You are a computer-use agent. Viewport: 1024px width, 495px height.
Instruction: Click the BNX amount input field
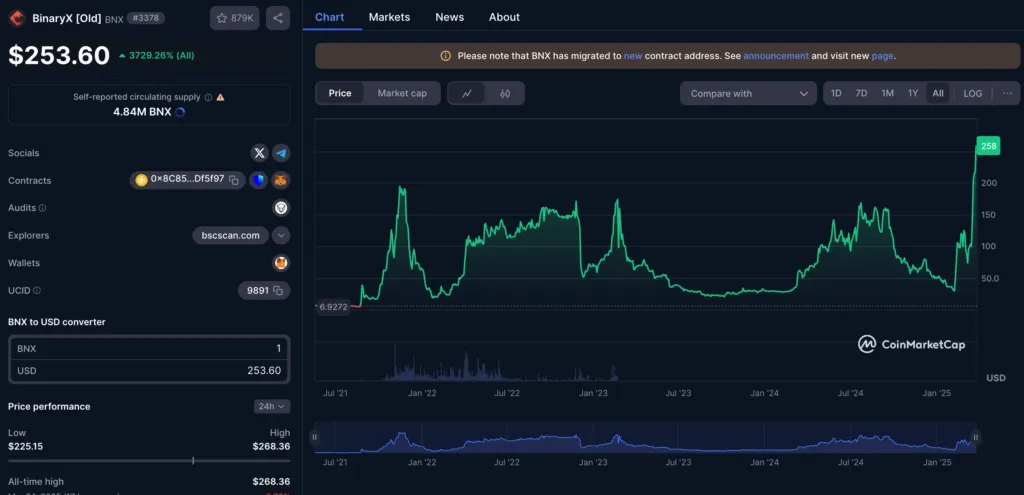point(149,349)
